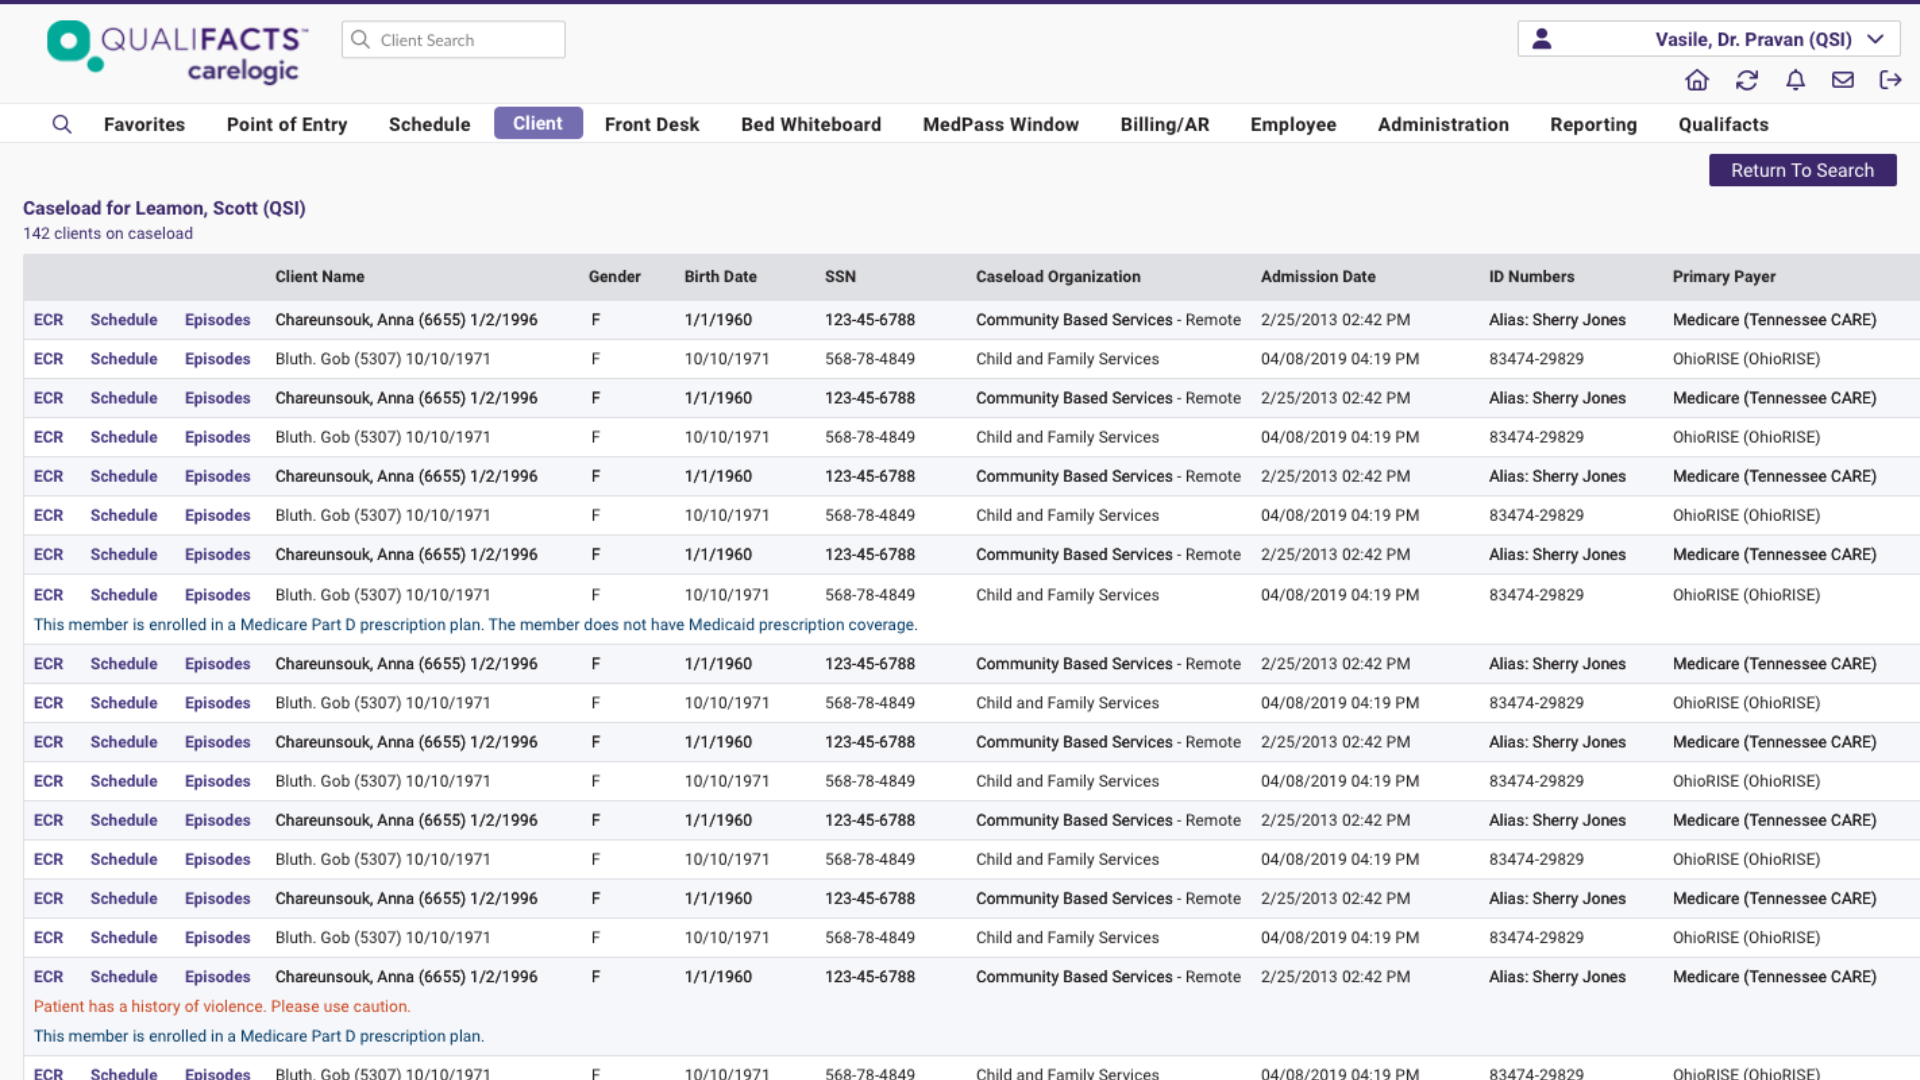The image size is (1920, 1080).
Task: Open Bed Whiteboard menu
Action: click(x=811, y=124)
